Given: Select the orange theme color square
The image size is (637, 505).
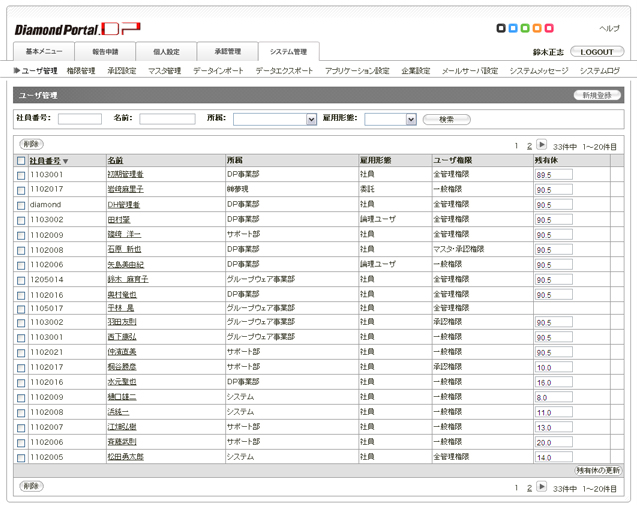Looking at the screenshot, I should [x=537, y=28].
